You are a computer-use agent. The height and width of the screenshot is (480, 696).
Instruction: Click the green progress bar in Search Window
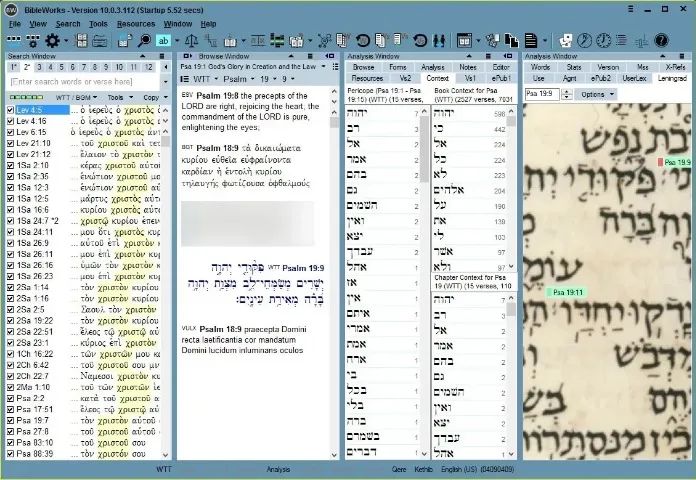[27, 97]
